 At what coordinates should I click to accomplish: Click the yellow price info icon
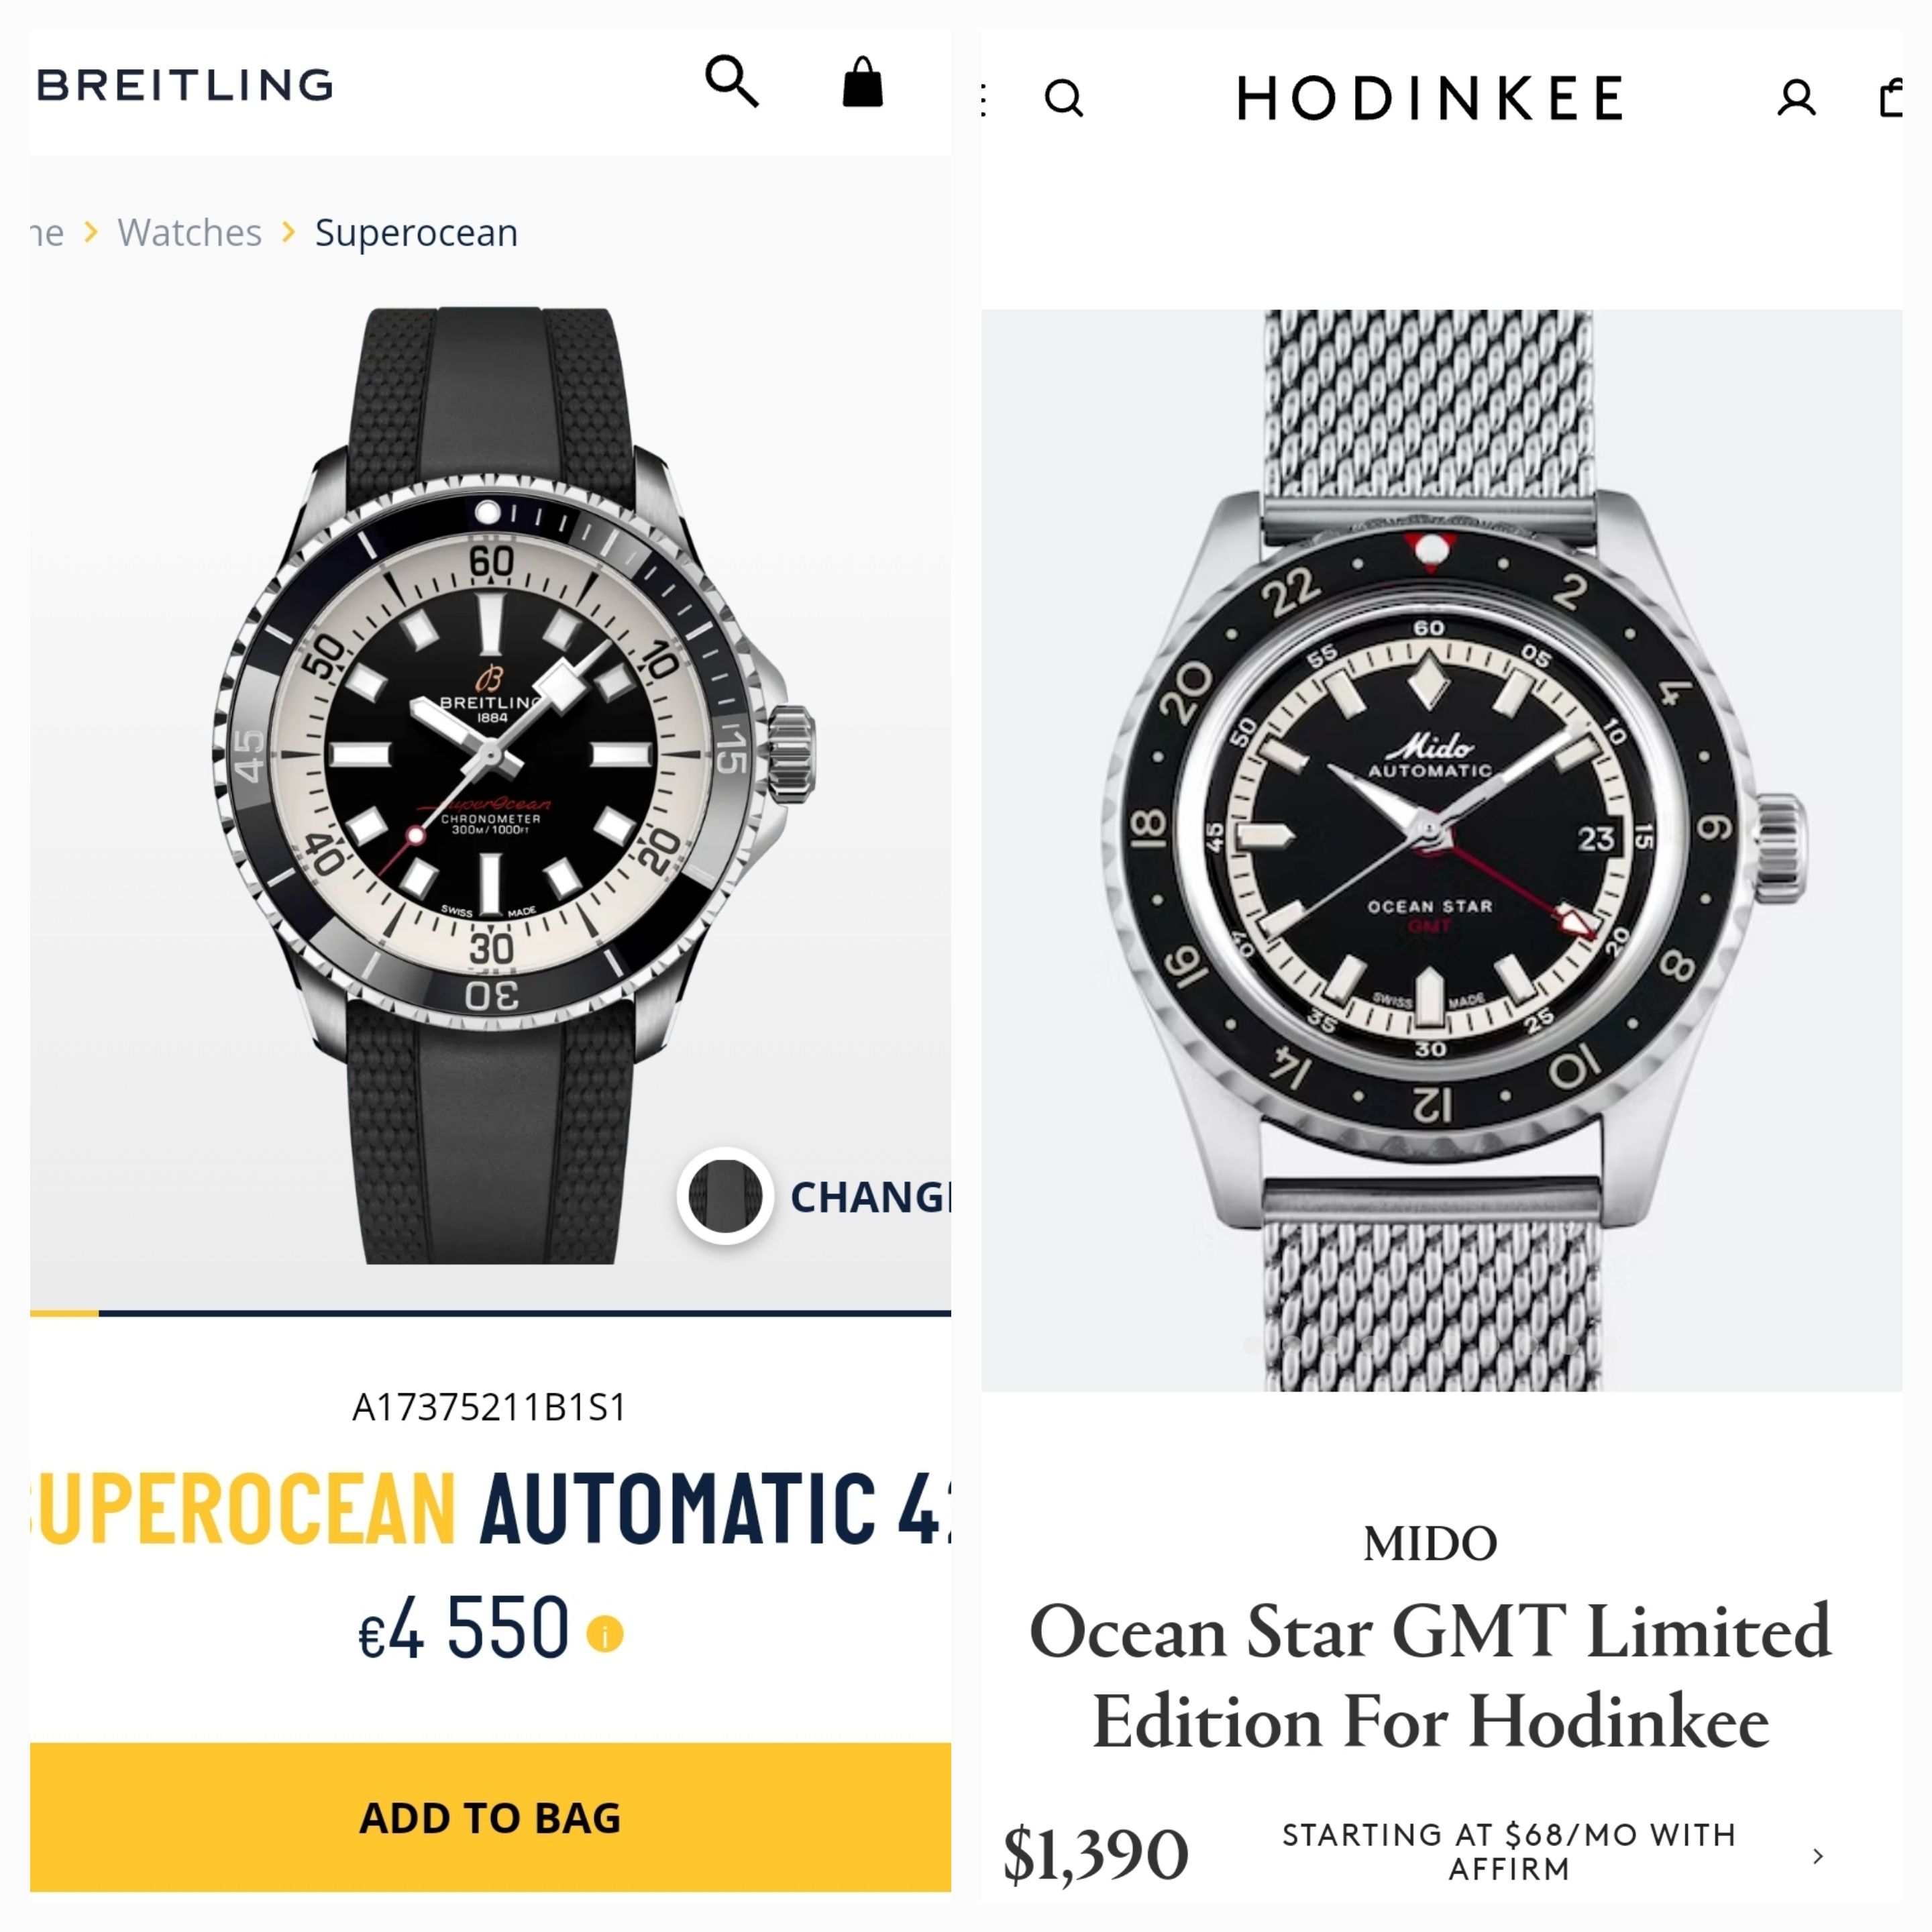(x=605, y=1634)
